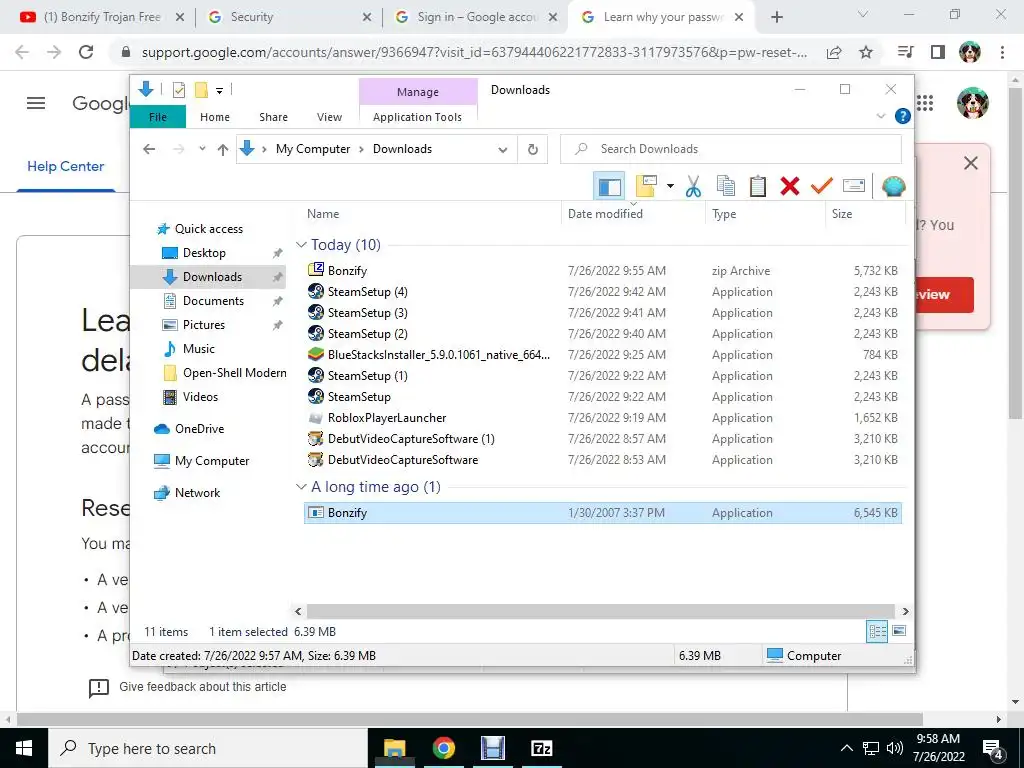The image size is (1024, 768).
Task: Open the View ribbon tab
Action: pyautogui.click(x=329, y=117)
